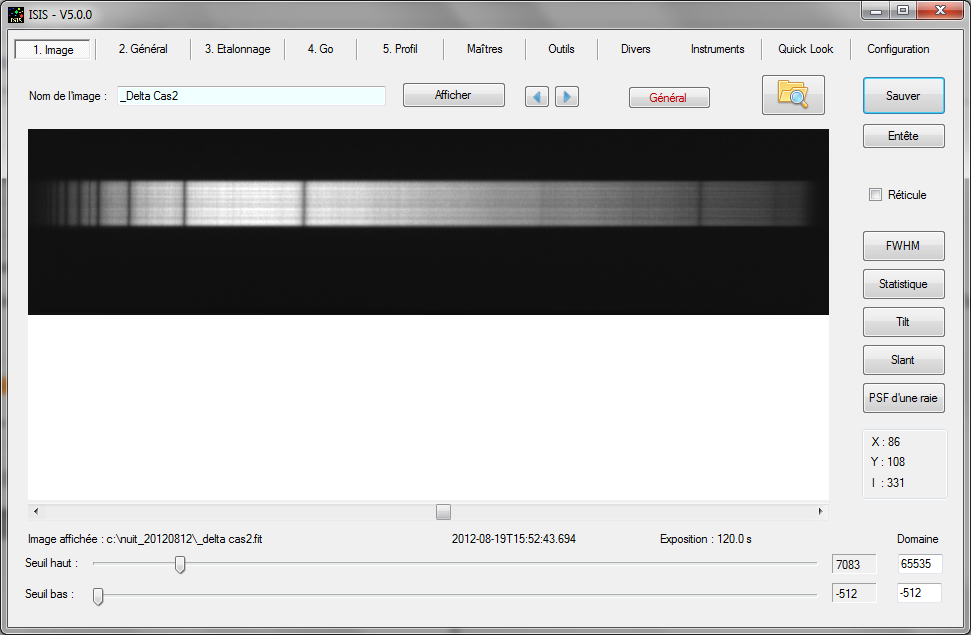Click the Statistique button
This screenshot has width=971, height=635.
(x=904, y=284)
